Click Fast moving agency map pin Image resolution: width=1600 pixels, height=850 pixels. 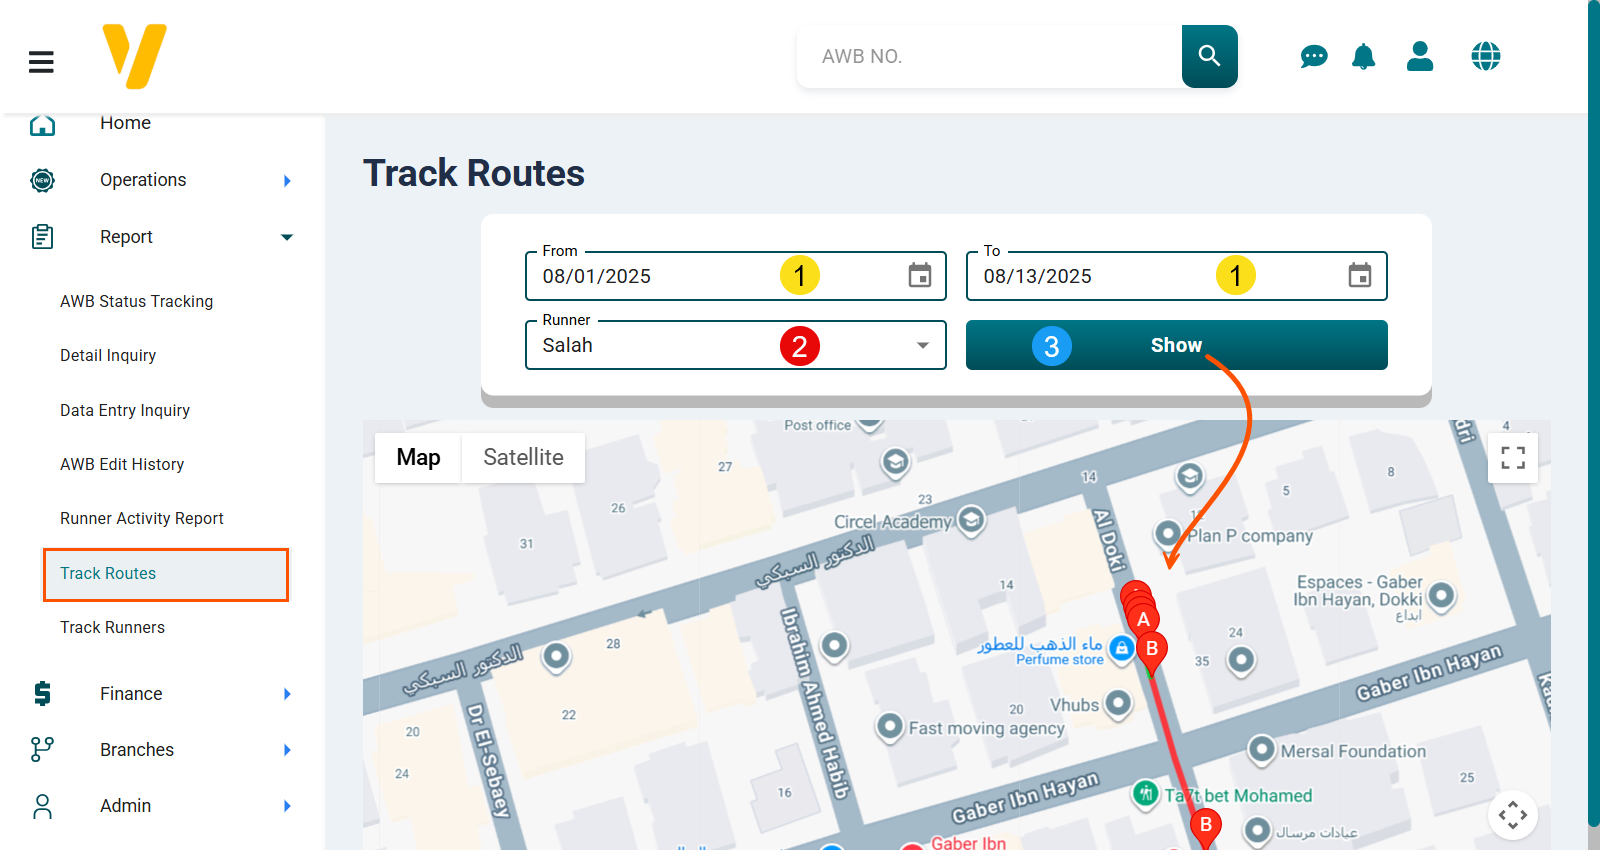click(890, 727)
